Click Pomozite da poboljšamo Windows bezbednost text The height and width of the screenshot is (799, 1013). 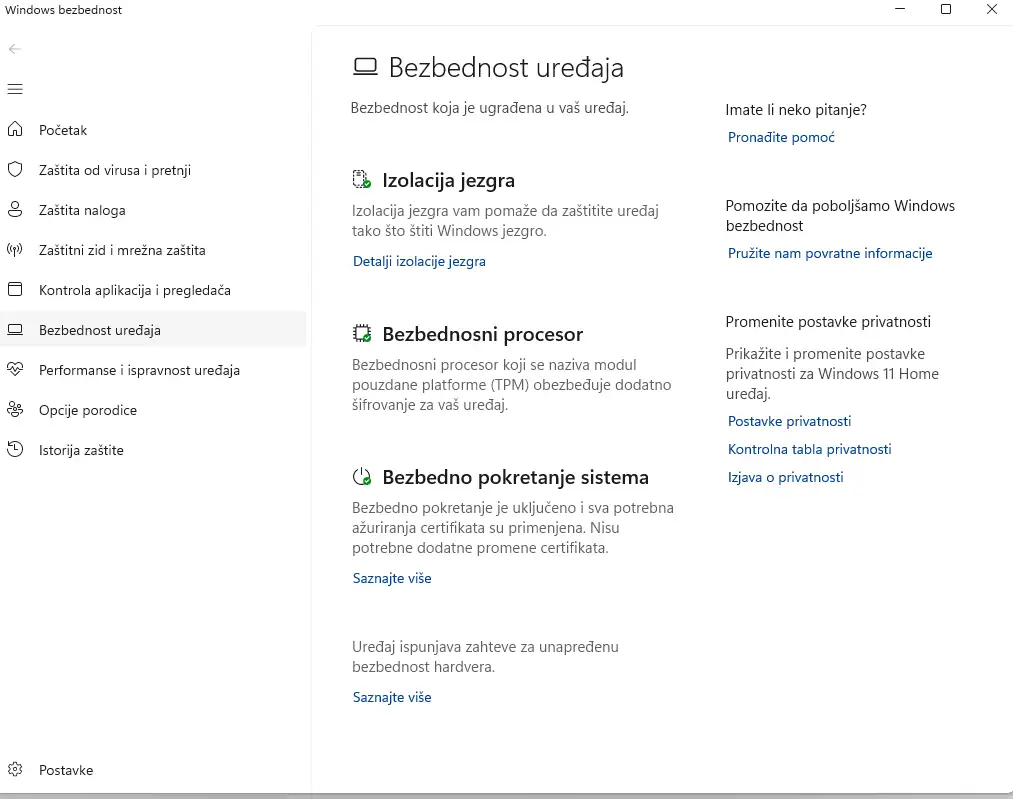click(x=840, y=216)
